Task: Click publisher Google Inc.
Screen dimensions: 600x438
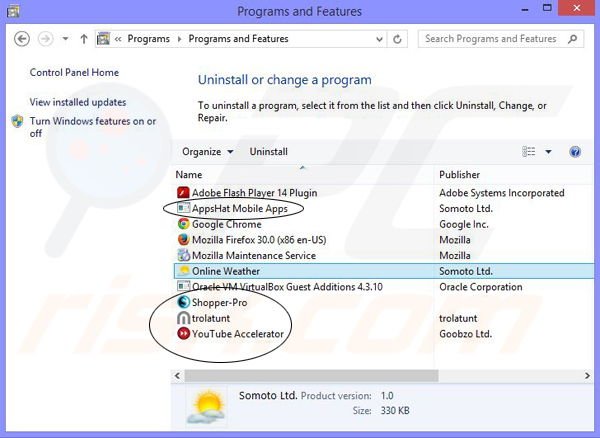Action: tap(464, 224)
